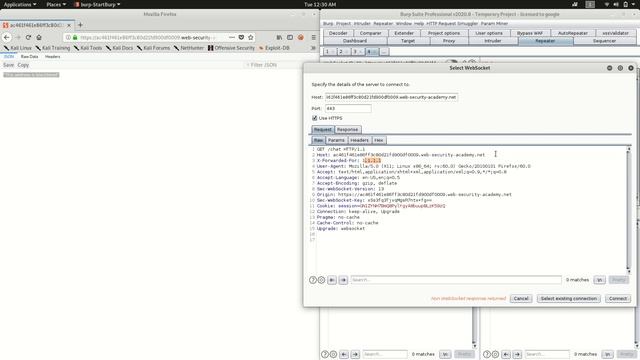Screen dimensions: 640x360
Task: Open a new Firefox tab
Action: [80, 25]
